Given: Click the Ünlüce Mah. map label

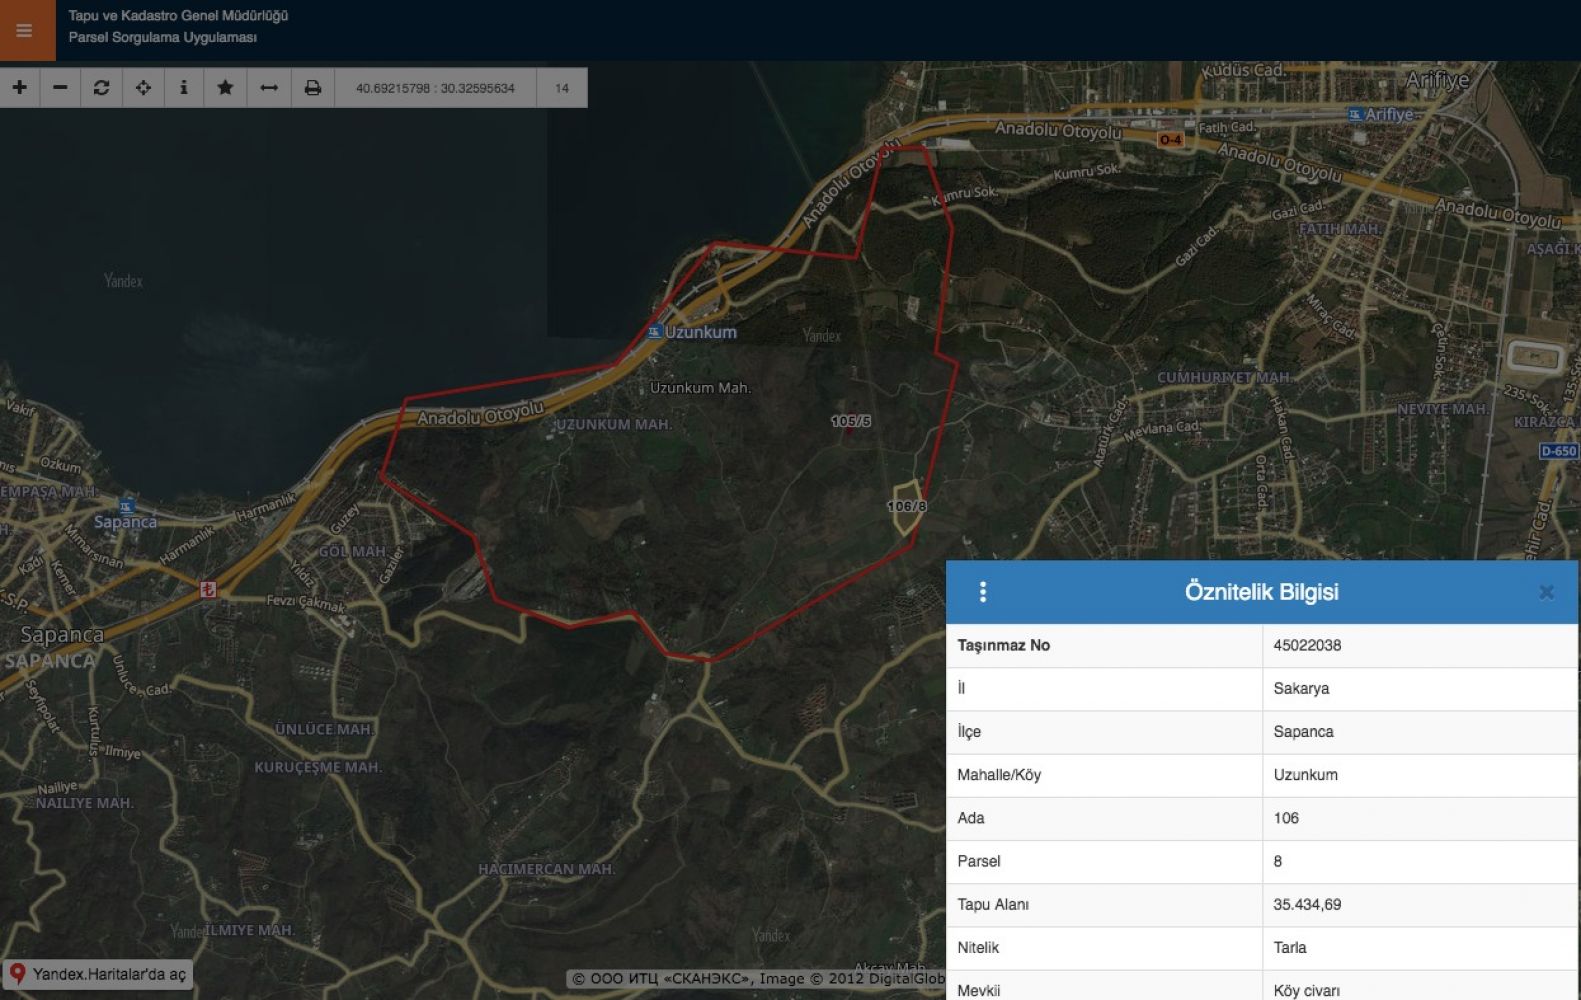Looking at the screenshot, I should click(x=324, y=729).
